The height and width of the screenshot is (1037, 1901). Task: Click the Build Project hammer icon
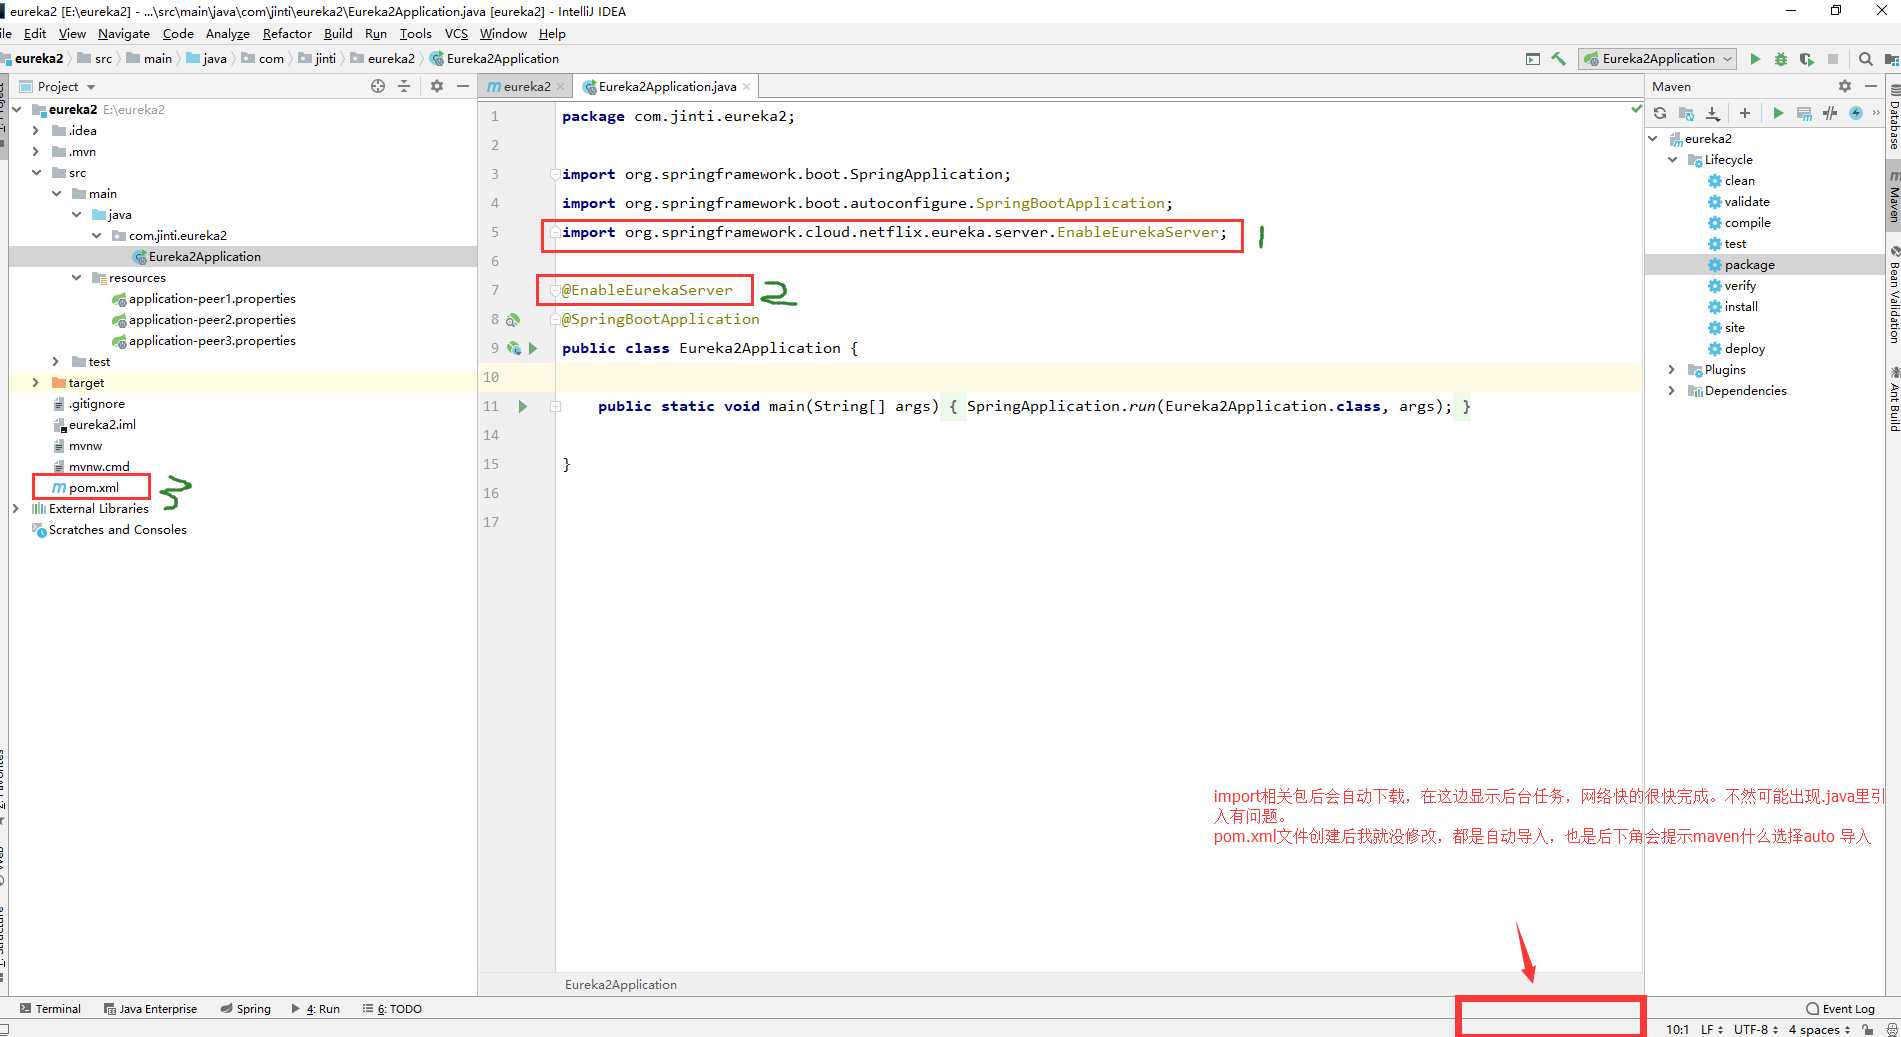point(1558,59)
